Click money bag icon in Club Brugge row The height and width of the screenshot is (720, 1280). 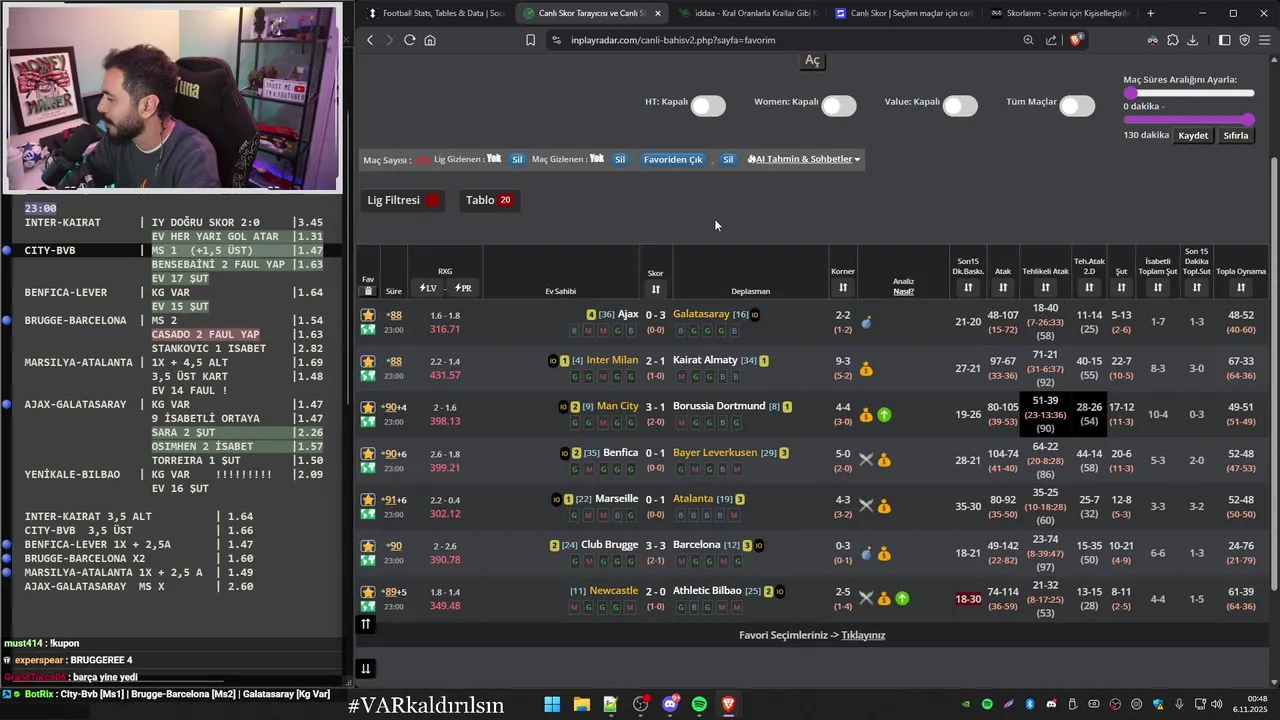point(884,553)
